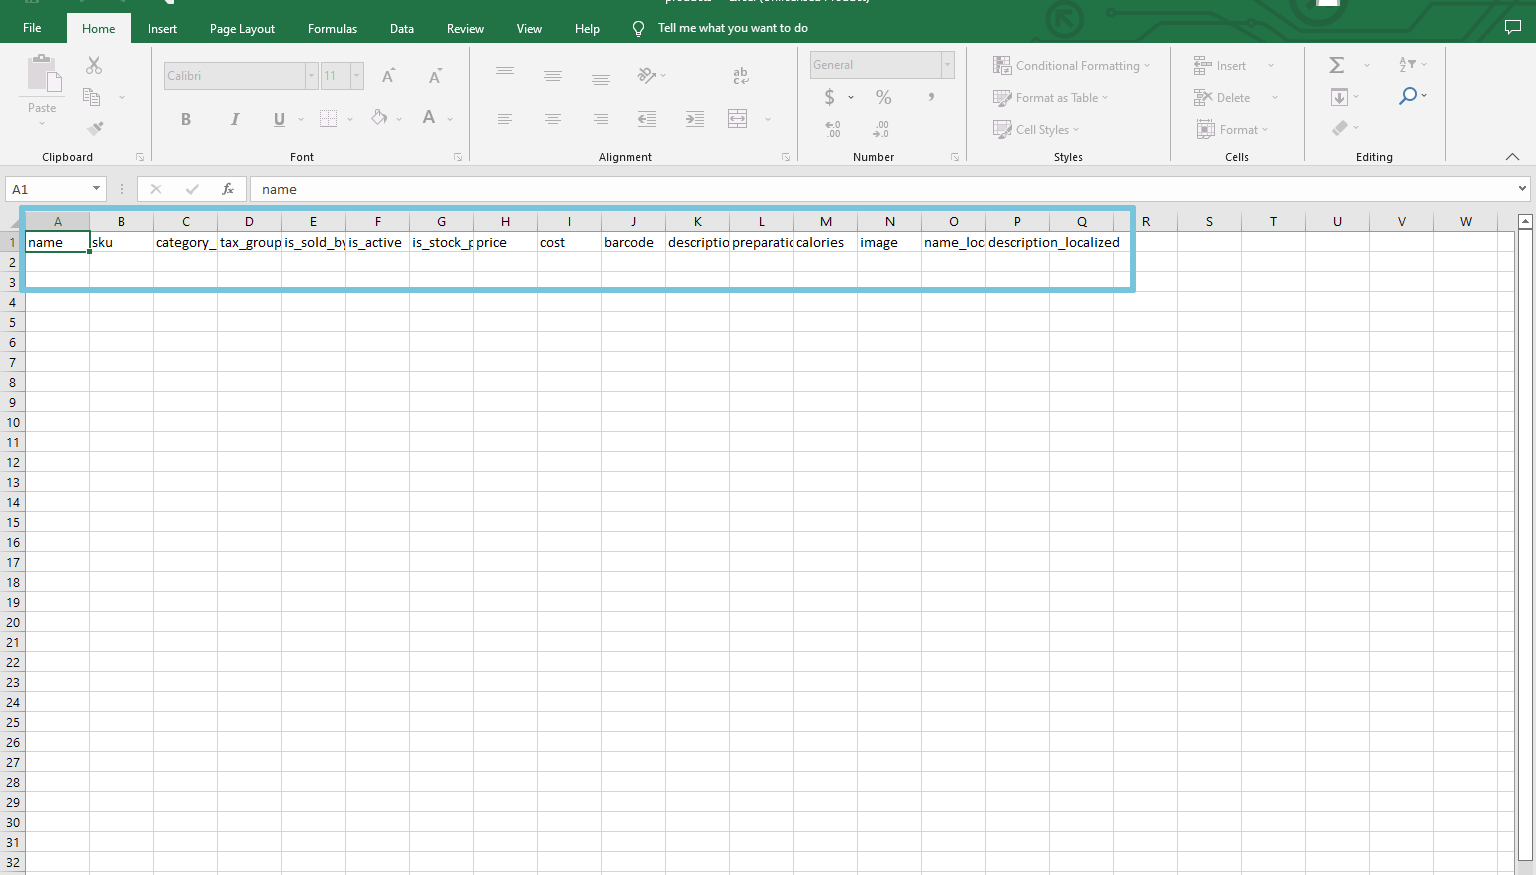Select cell J1 containing barcode
This screenshot has height=875, width=1536.
[x=633, y=242]
